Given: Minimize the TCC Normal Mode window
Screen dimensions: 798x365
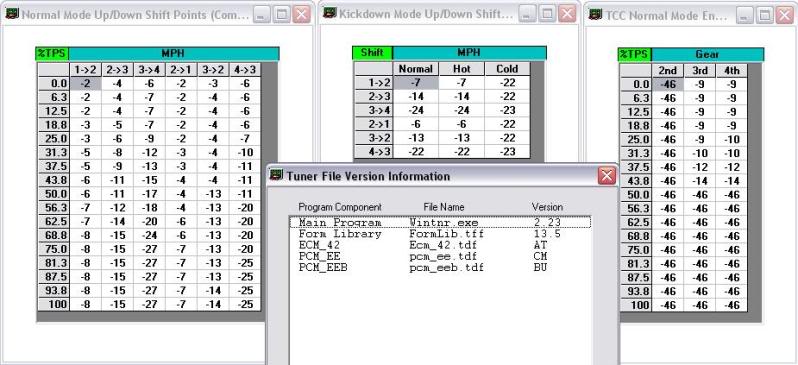Looking at the screenshot, I should click(744, 15).
